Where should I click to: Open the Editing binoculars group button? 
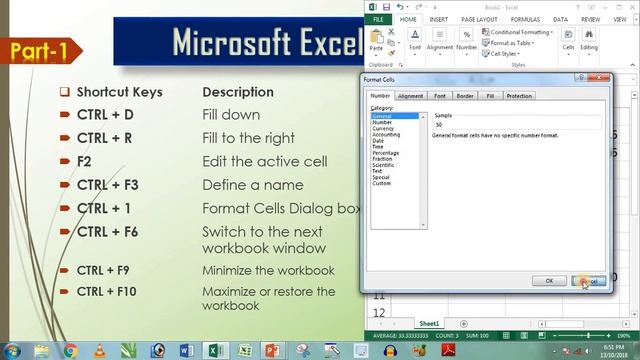589,42
